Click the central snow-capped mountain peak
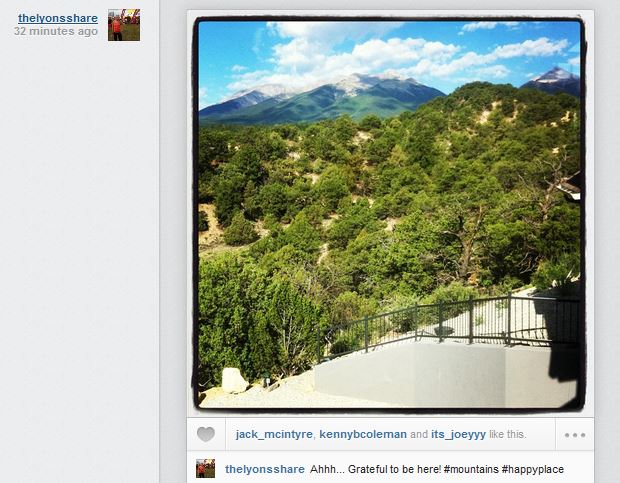The width and height of the screenshot is (620, 483). tap(364, 84)
